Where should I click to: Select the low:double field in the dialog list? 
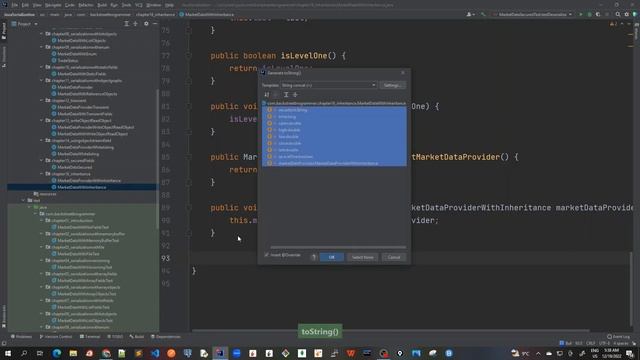point(334,136)
